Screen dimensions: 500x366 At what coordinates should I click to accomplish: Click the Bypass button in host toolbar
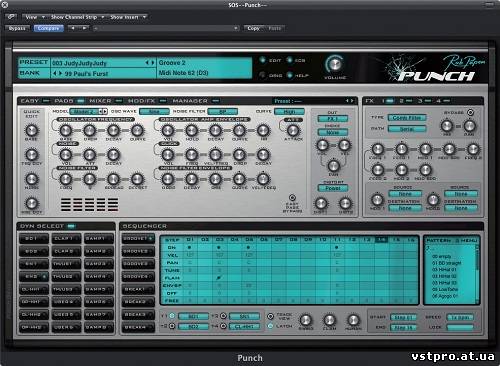(17, 28)
